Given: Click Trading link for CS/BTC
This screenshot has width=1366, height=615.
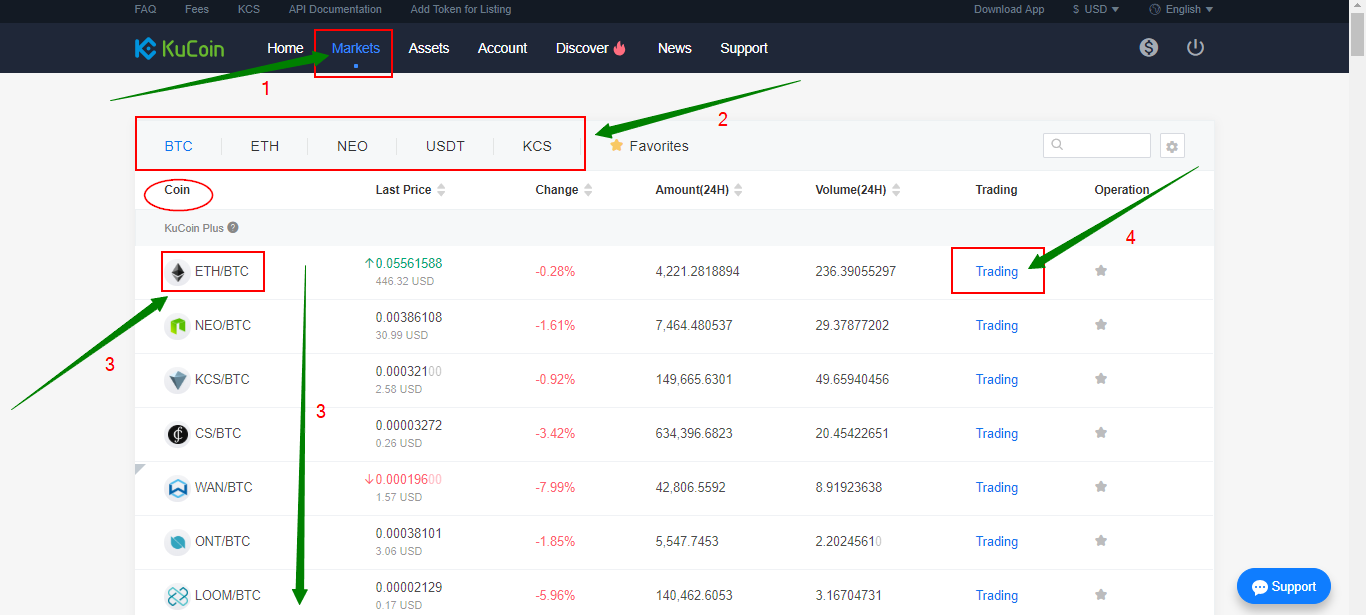Looking at the screenshot, I should 997,433.
